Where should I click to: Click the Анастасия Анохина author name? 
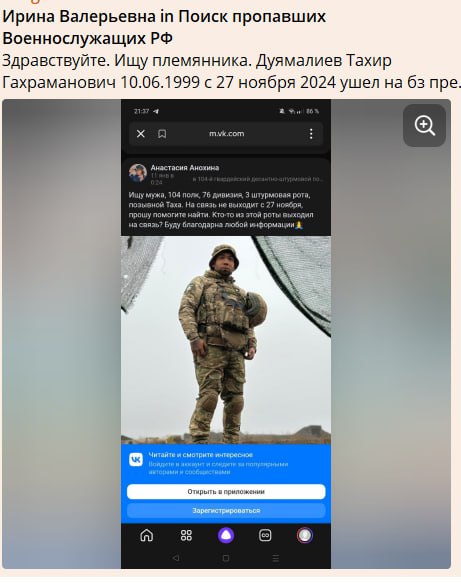pyautogui.click(x=185, y=168)
